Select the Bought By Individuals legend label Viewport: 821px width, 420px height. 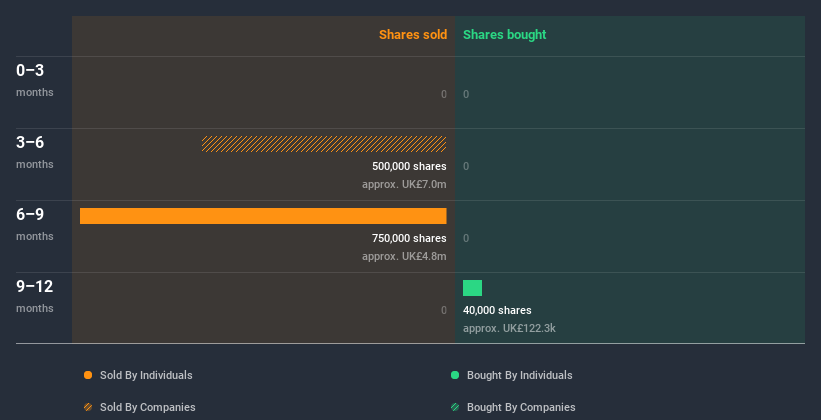519,375
